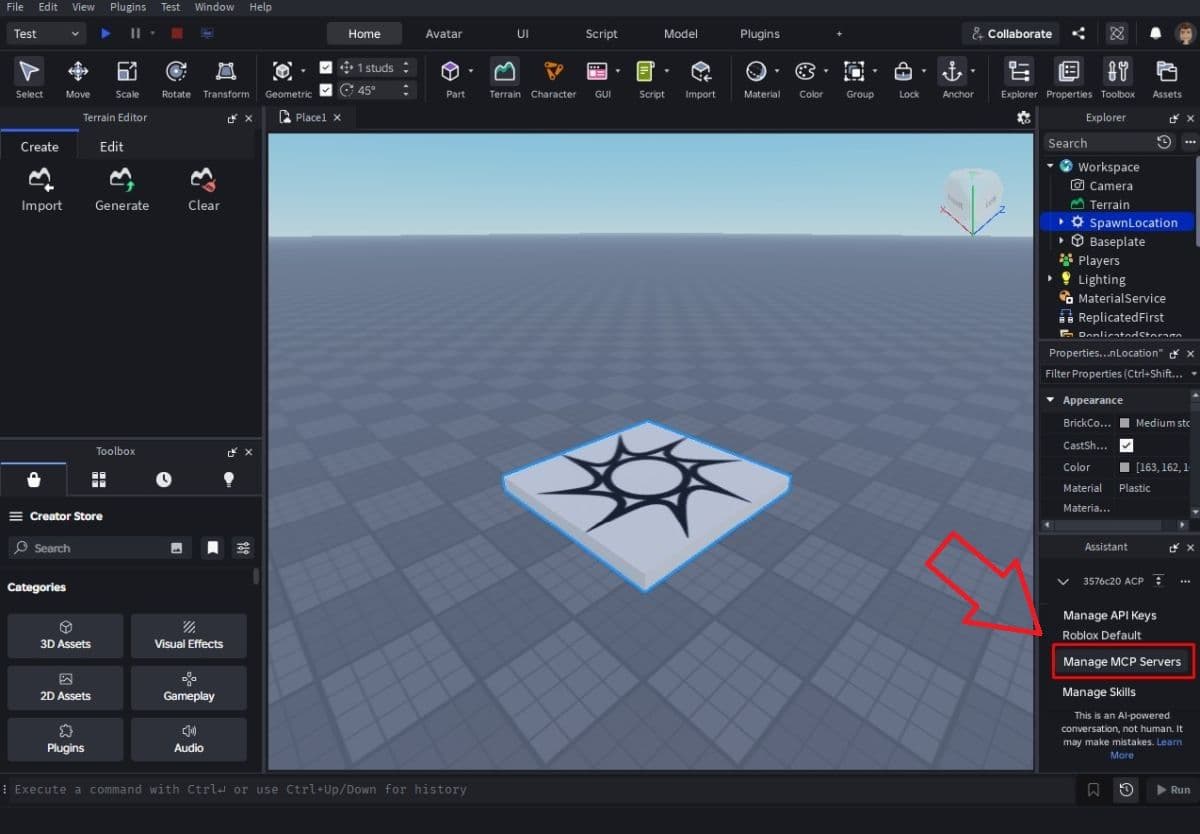Image resolution: width=1200 pixels, height=834 pixels.
Task: Open the Edit tab in Terrain Editor
Action: [111, 146]
